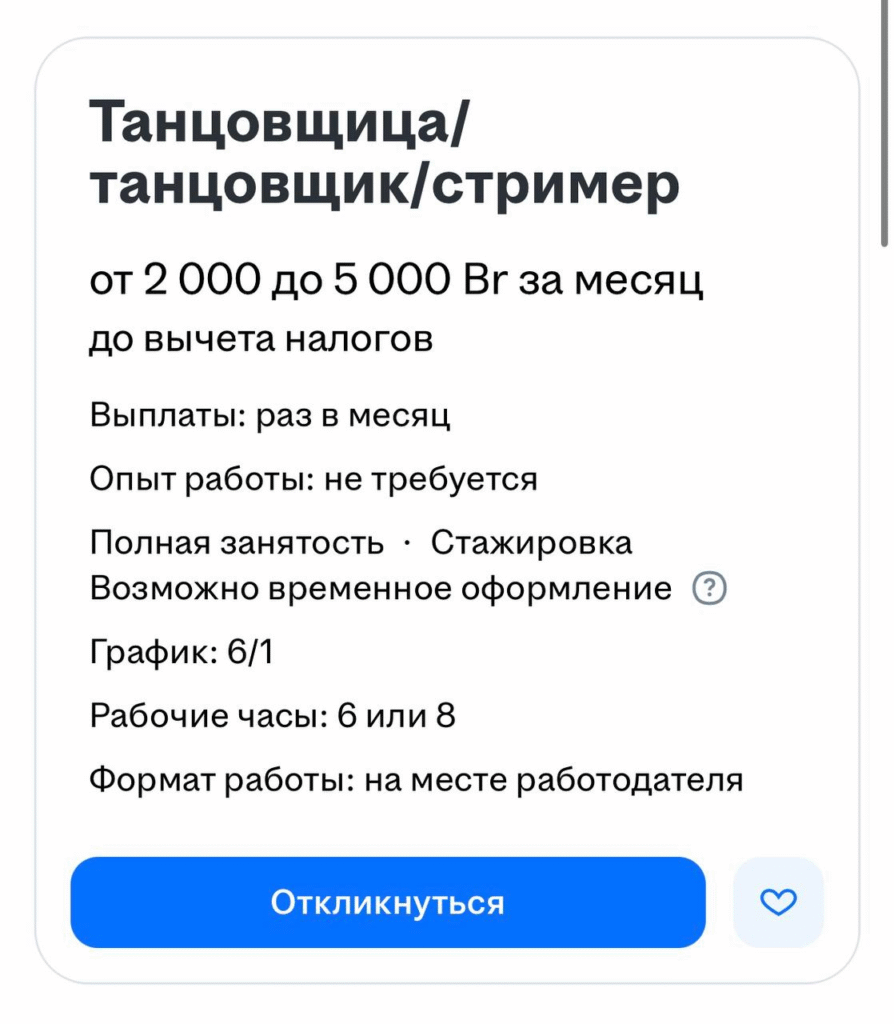894x1024 pixels.
Task: Click the 'Рабочие часы: 6 или 8' line
Action: pyautogui.click(x=272, y=716)
